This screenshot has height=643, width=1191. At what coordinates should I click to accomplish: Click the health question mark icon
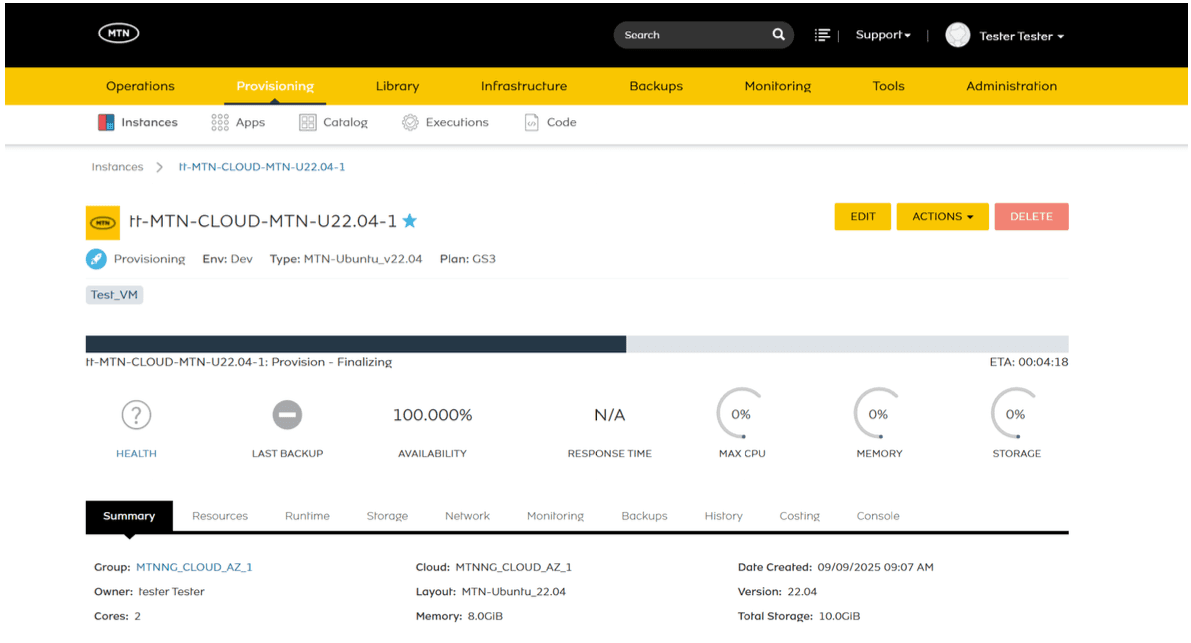click(x=136, y=415)
